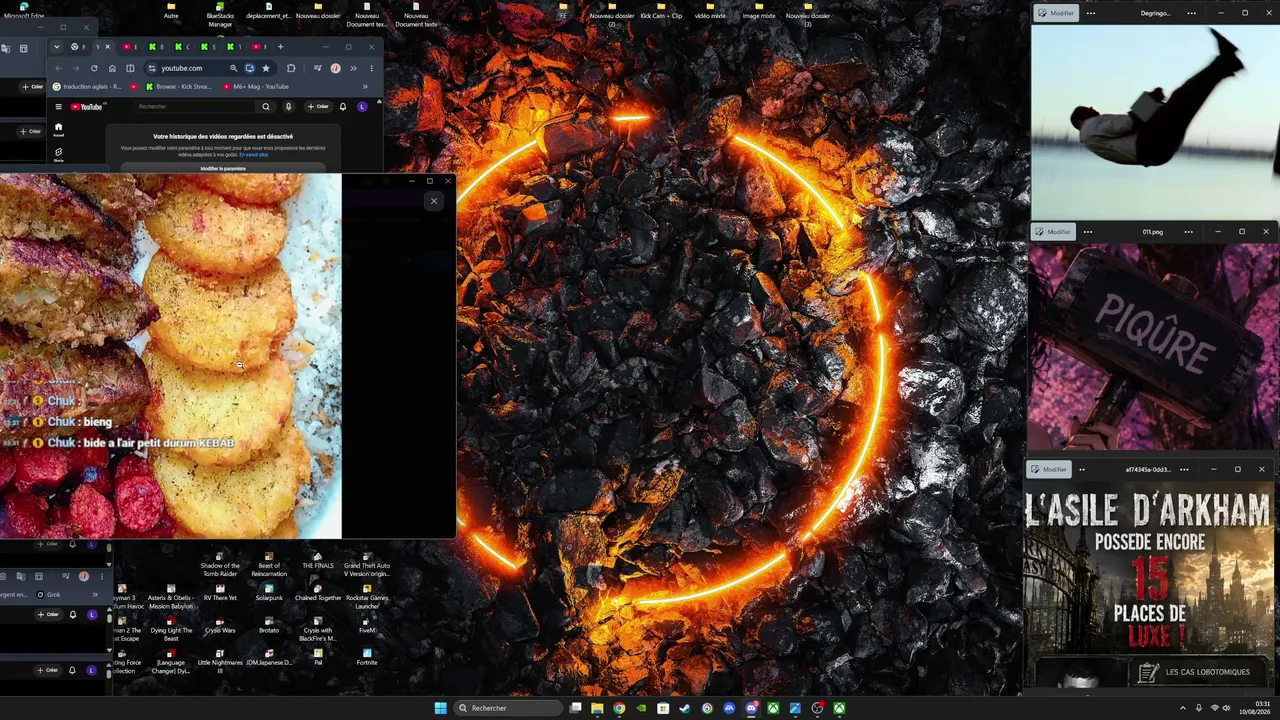Select the Rockstar Games Launcher shortcut
The width and height of the screenshot is (1280, 720).
(367, 597)
